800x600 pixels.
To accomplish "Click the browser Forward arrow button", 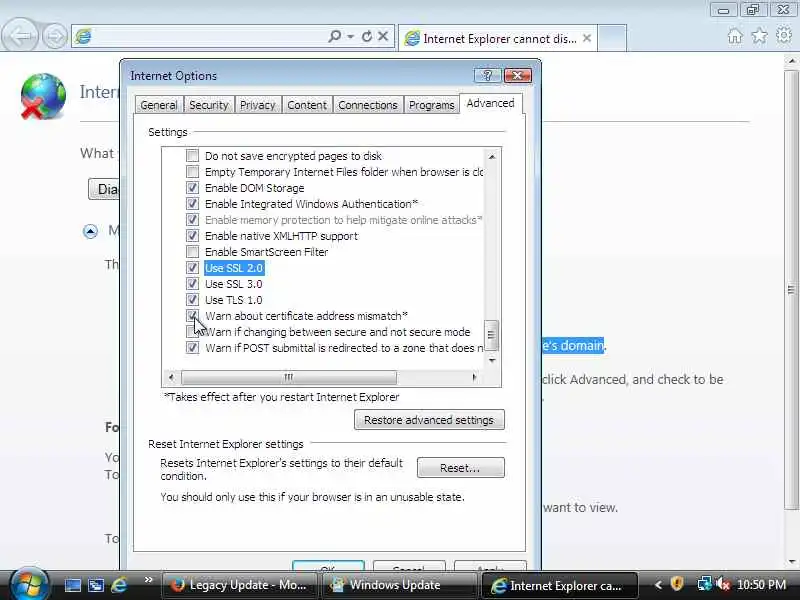I will [x=54, y=37].
